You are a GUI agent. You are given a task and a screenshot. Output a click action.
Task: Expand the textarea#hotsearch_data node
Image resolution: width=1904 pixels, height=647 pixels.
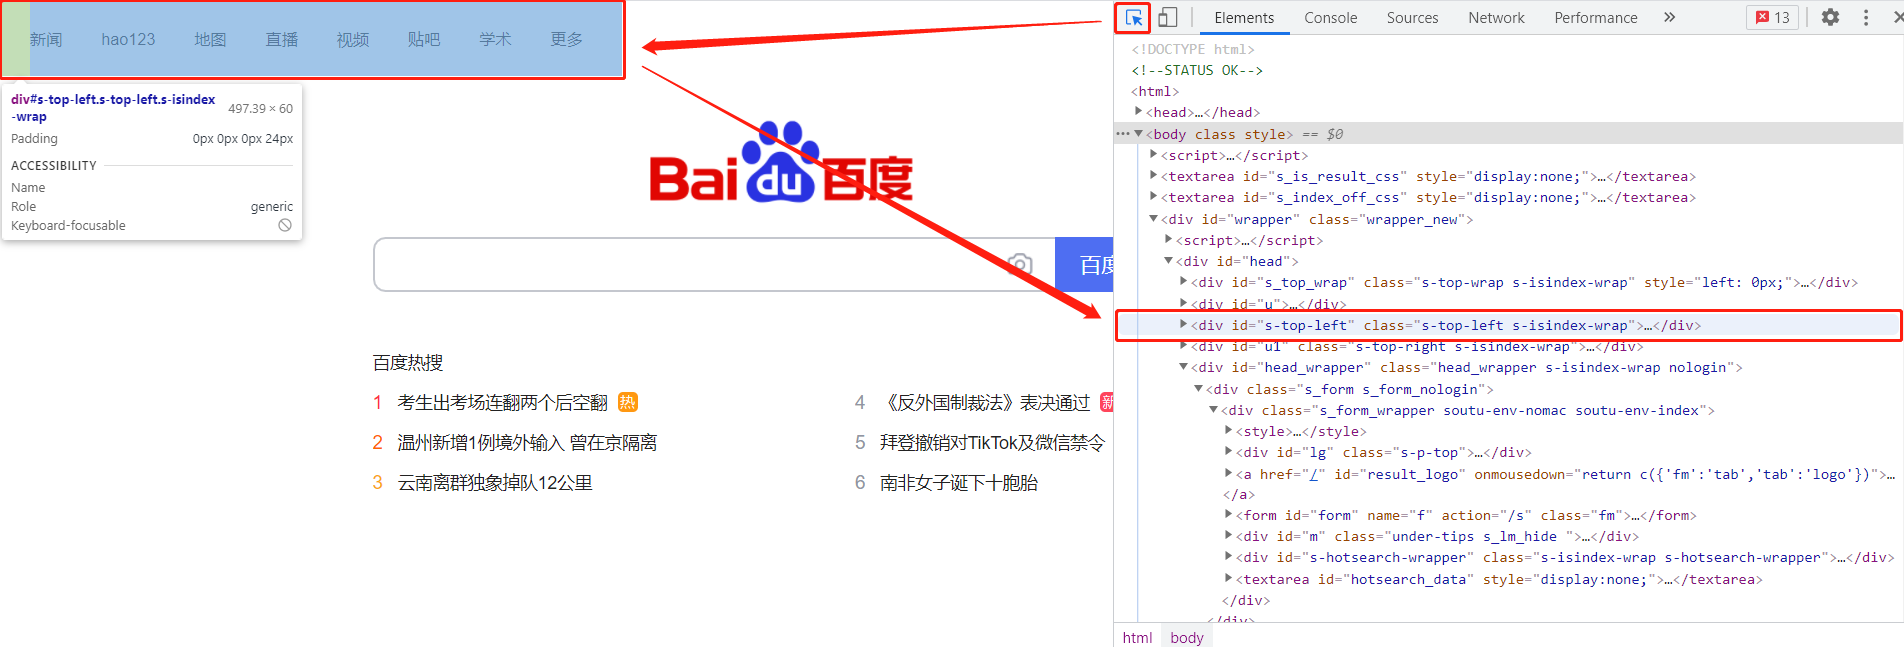pos(1228,578)
